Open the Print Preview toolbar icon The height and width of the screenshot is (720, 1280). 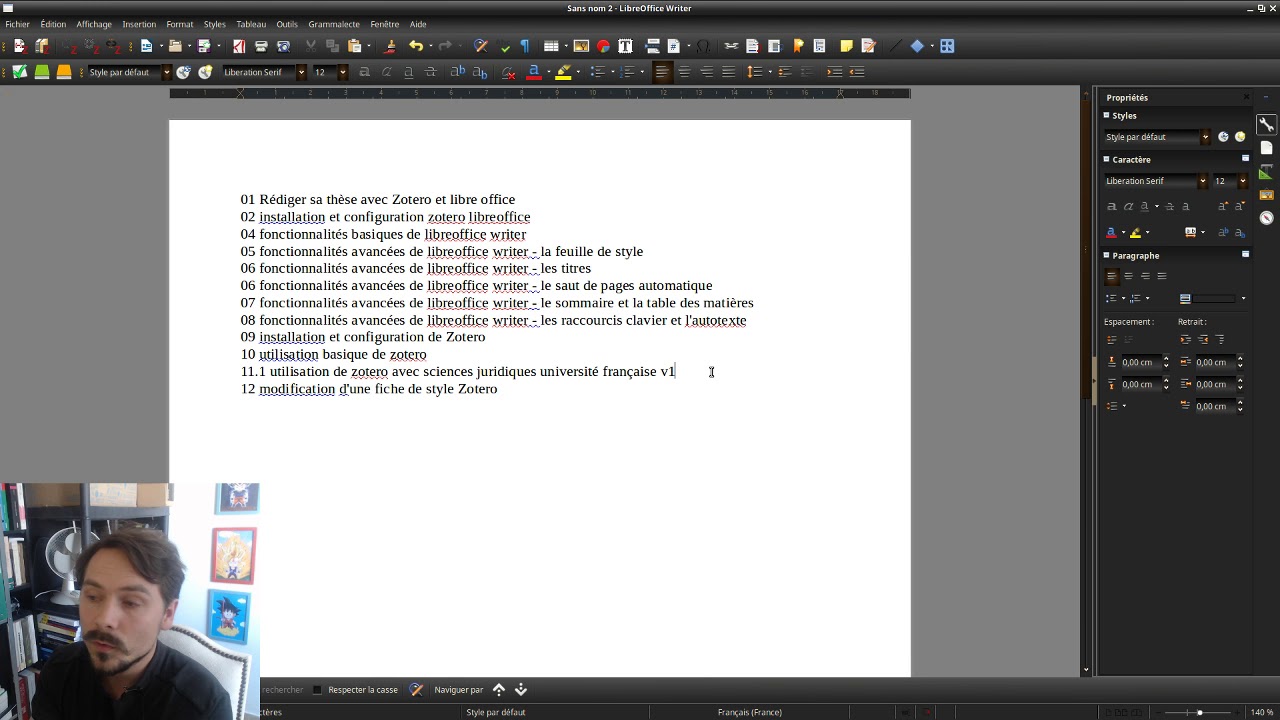[x=283, y=46]
